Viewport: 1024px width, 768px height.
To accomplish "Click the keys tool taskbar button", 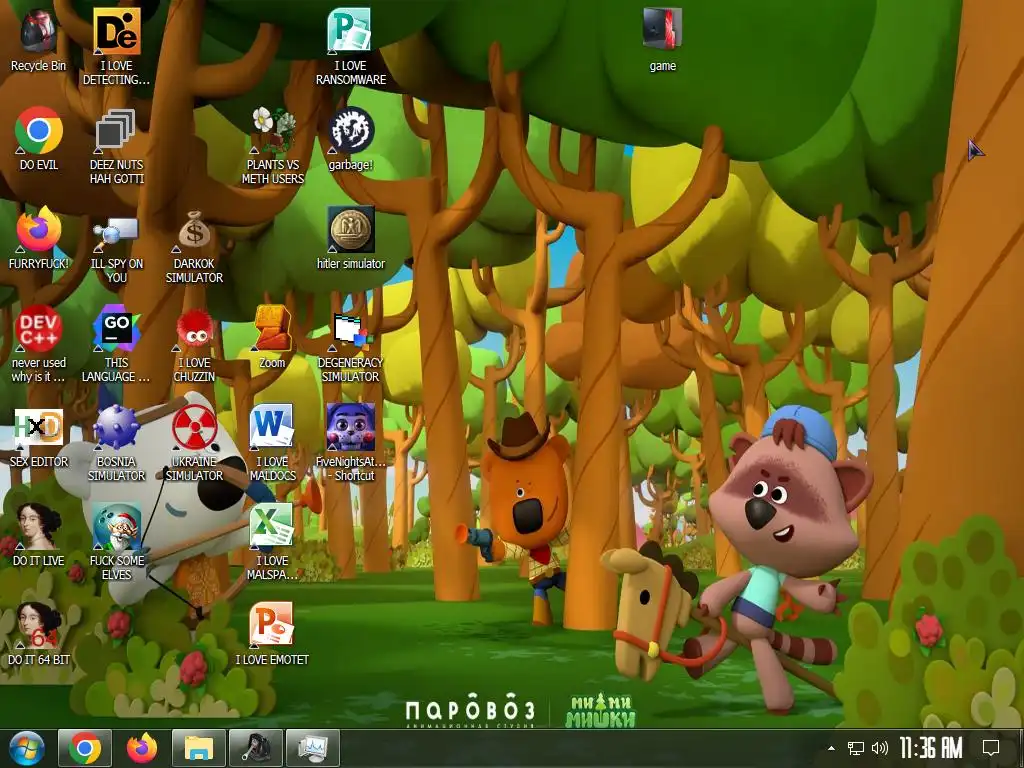I will tap(256, 748).
